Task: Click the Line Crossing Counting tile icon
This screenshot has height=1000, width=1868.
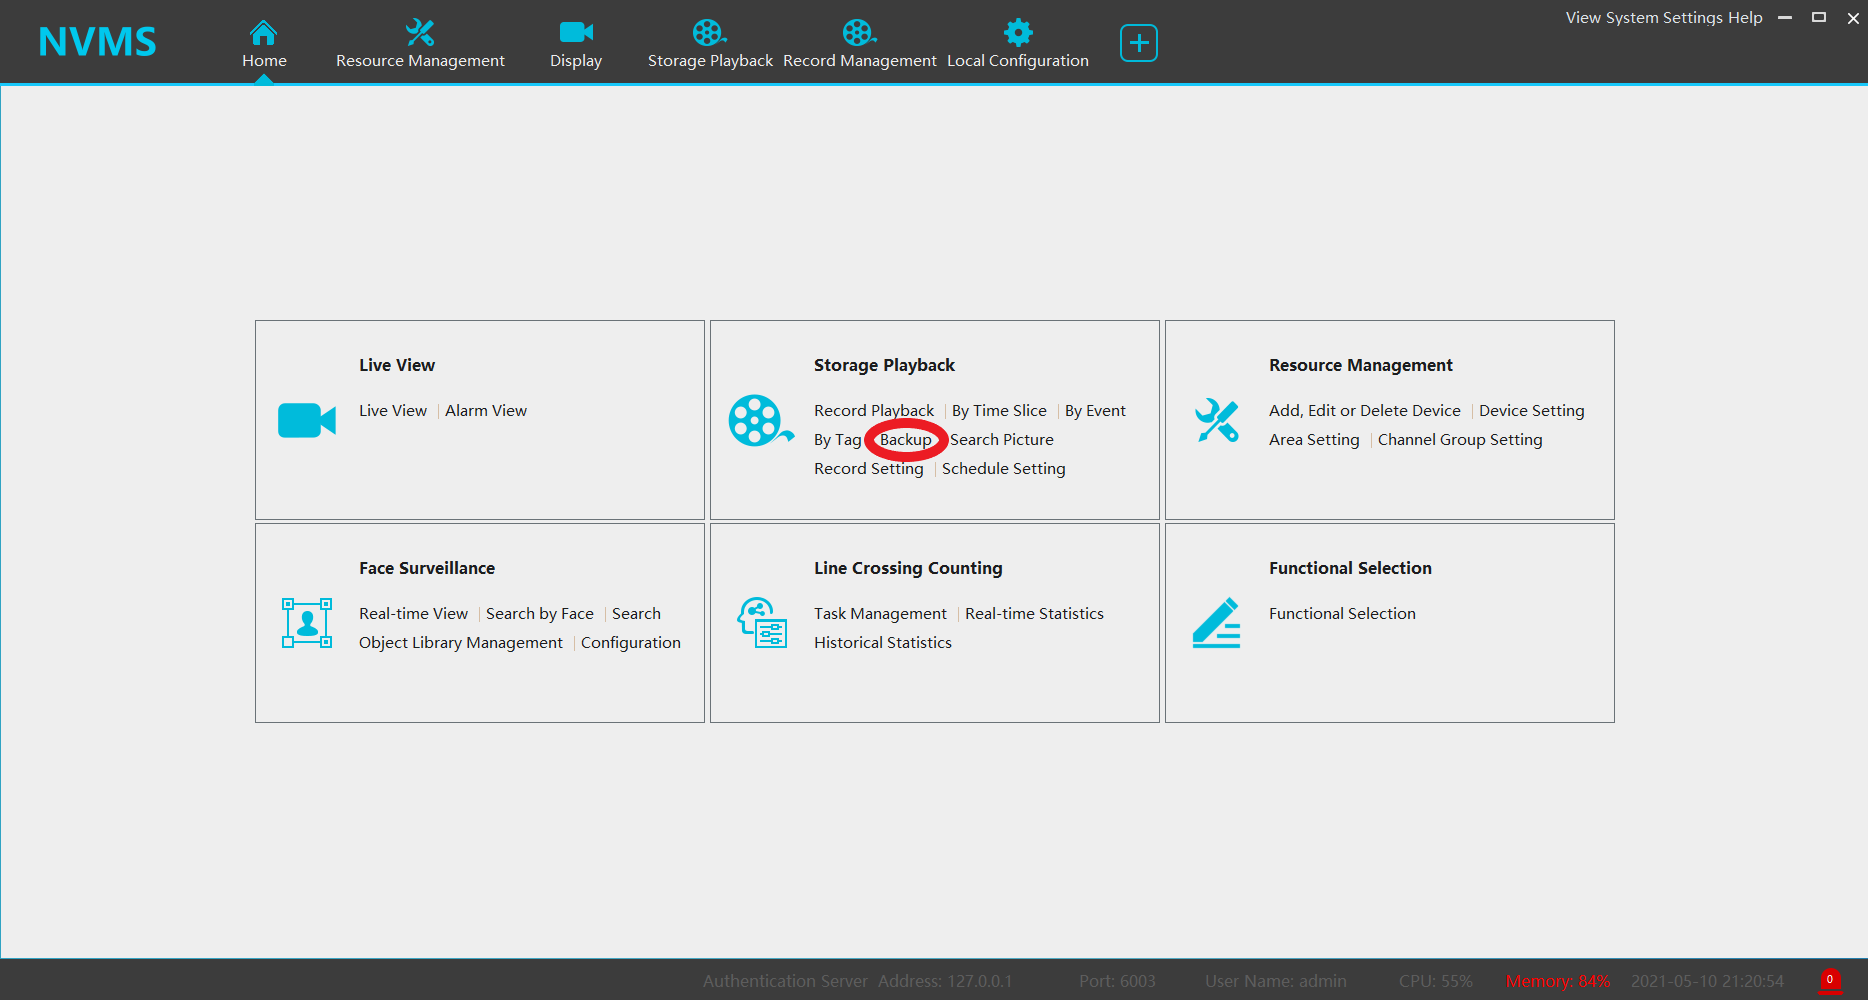Action: pos(762,623)
